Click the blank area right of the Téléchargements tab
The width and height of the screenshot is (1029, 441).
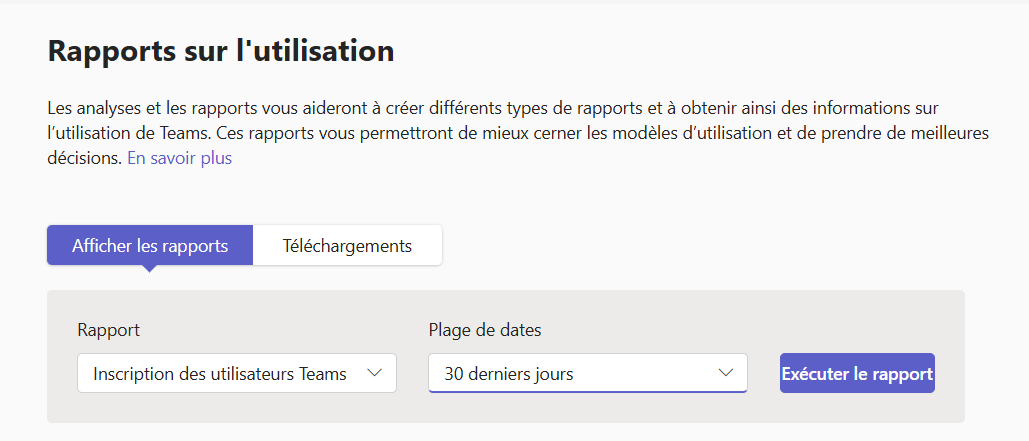click(700, 245)
